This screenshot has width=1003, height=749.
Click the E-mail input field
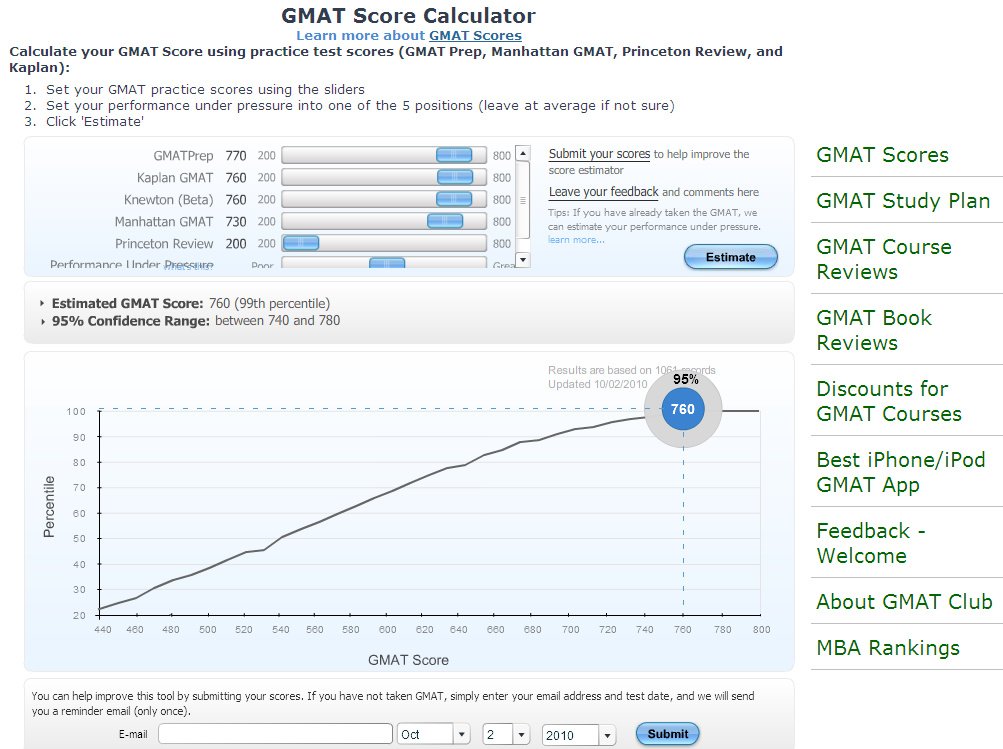tap(275, 734)
